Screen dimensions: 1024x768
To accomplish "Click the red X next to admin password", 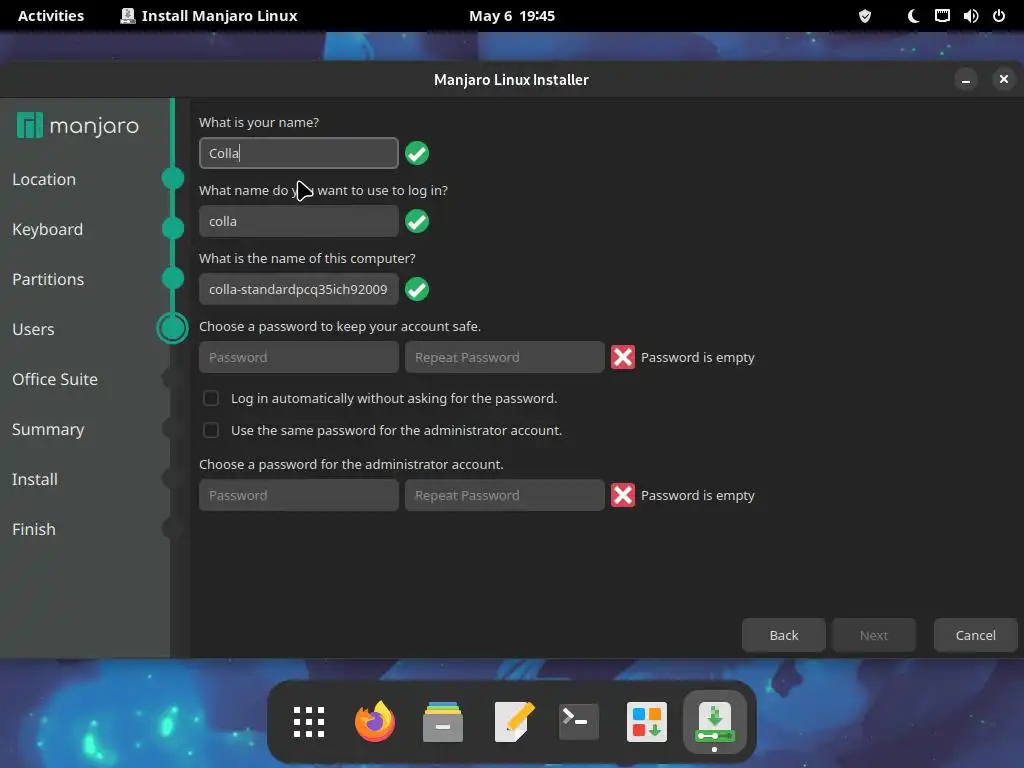I will 622,495.
